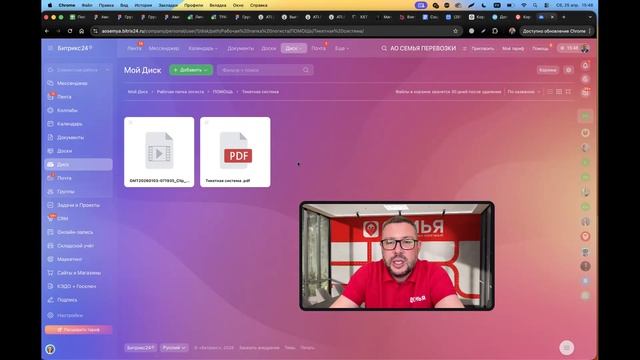Click the Корзина button
Viewport: 640px width, 360px height.
coord(547,70)
